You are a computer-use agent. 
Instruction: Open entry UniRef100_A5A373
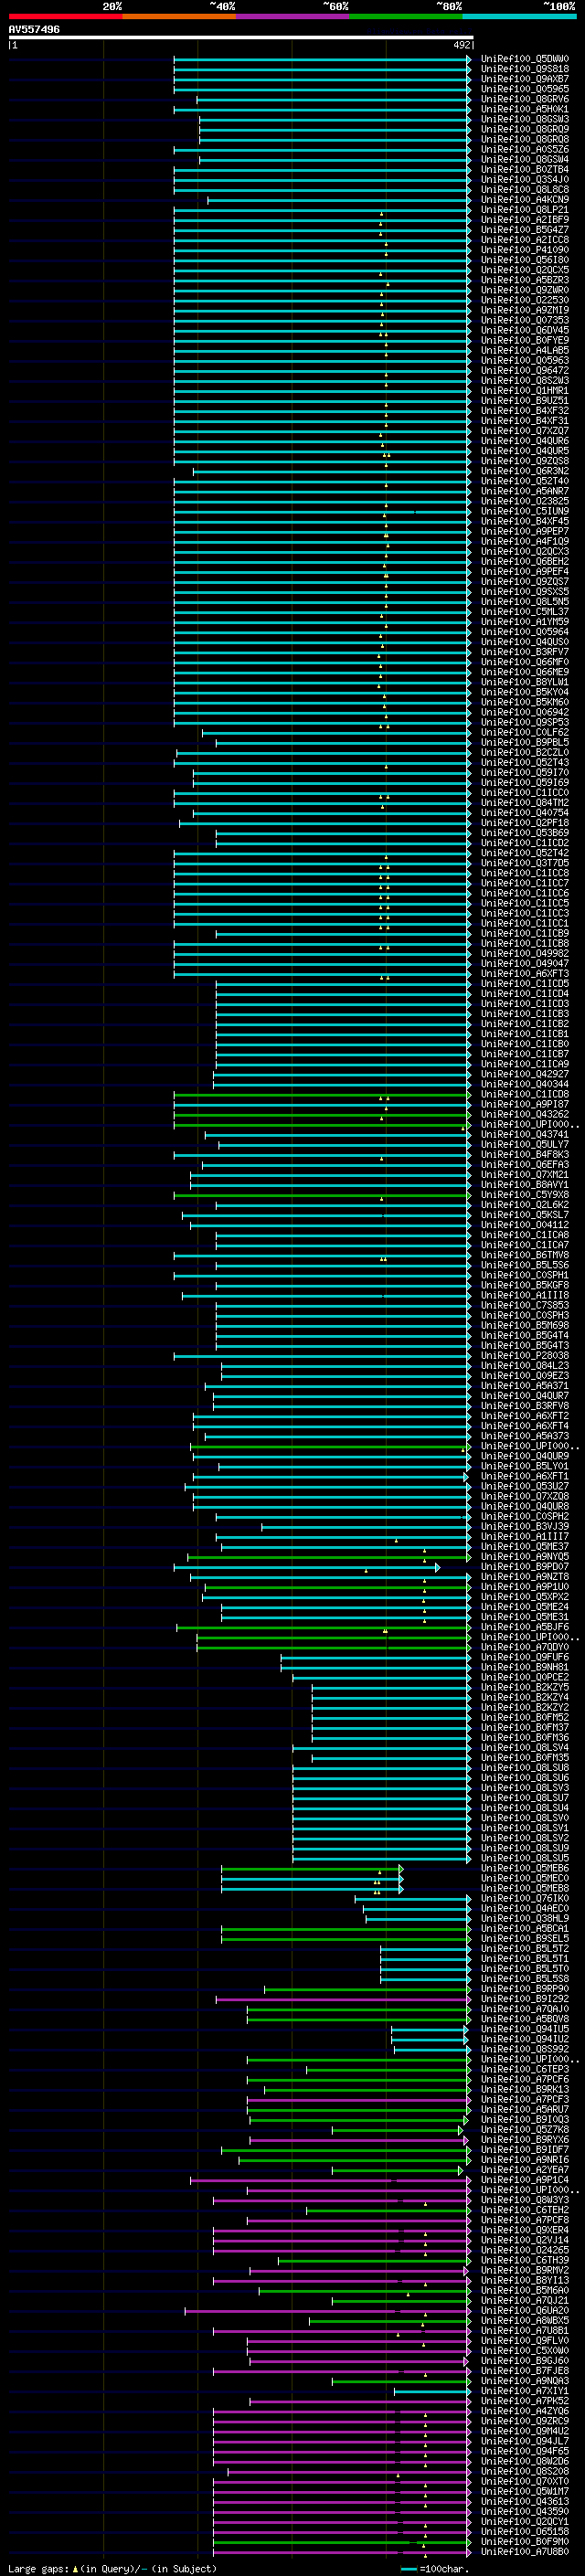coord(525,1436)
